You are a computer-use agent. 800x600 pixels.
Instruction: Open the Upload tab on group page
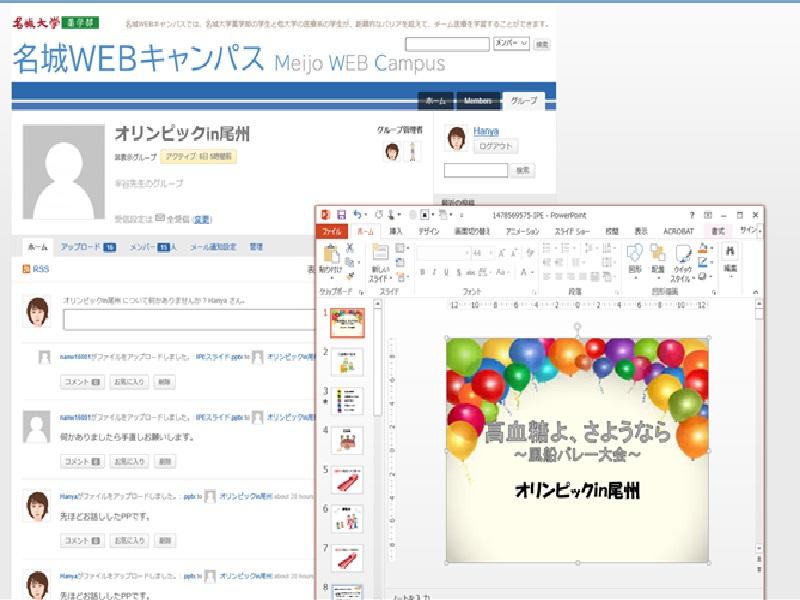point(88,247)
